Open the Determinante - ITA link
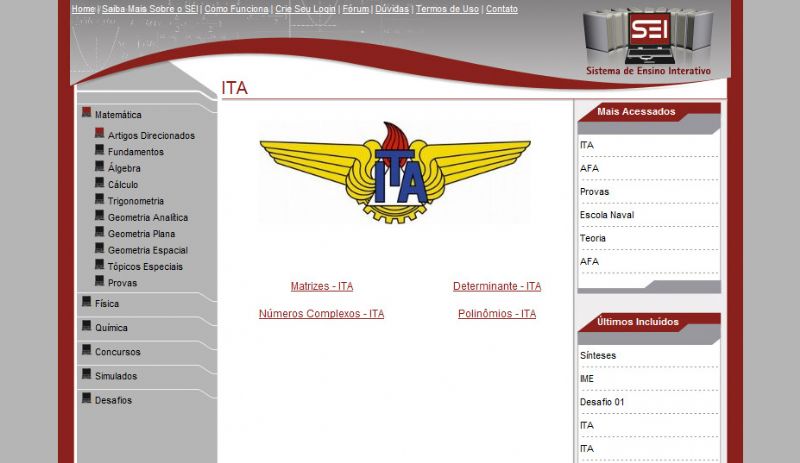The image size is (800, 463). pyautogui.click(x=497, y=286)
